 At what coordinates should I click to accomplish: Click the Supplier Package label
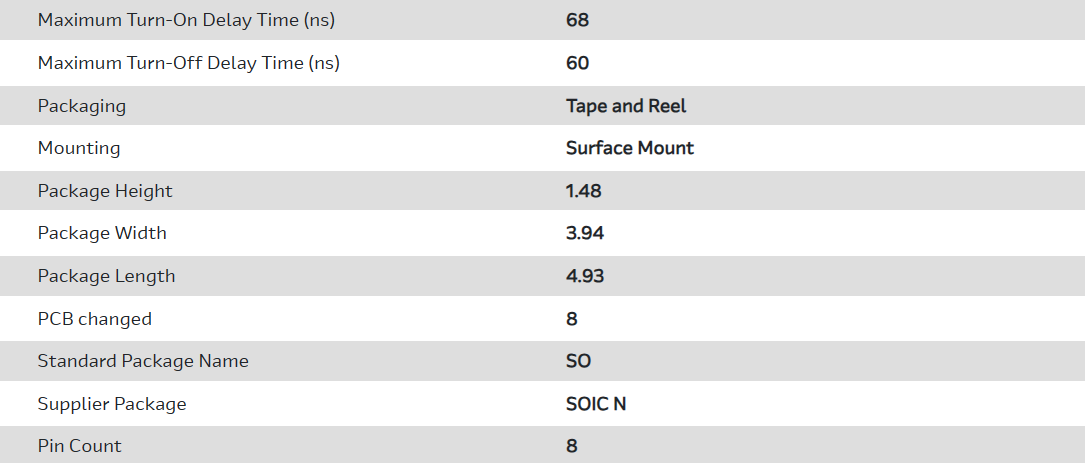click(112, 404)
